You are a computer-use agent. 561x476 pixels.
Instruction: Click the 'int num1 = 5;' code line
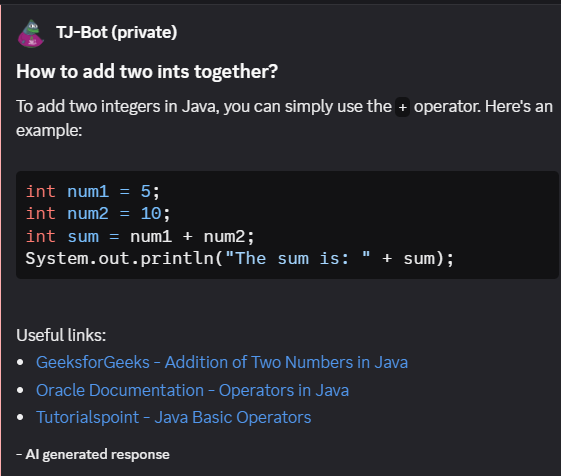point(93,191)
